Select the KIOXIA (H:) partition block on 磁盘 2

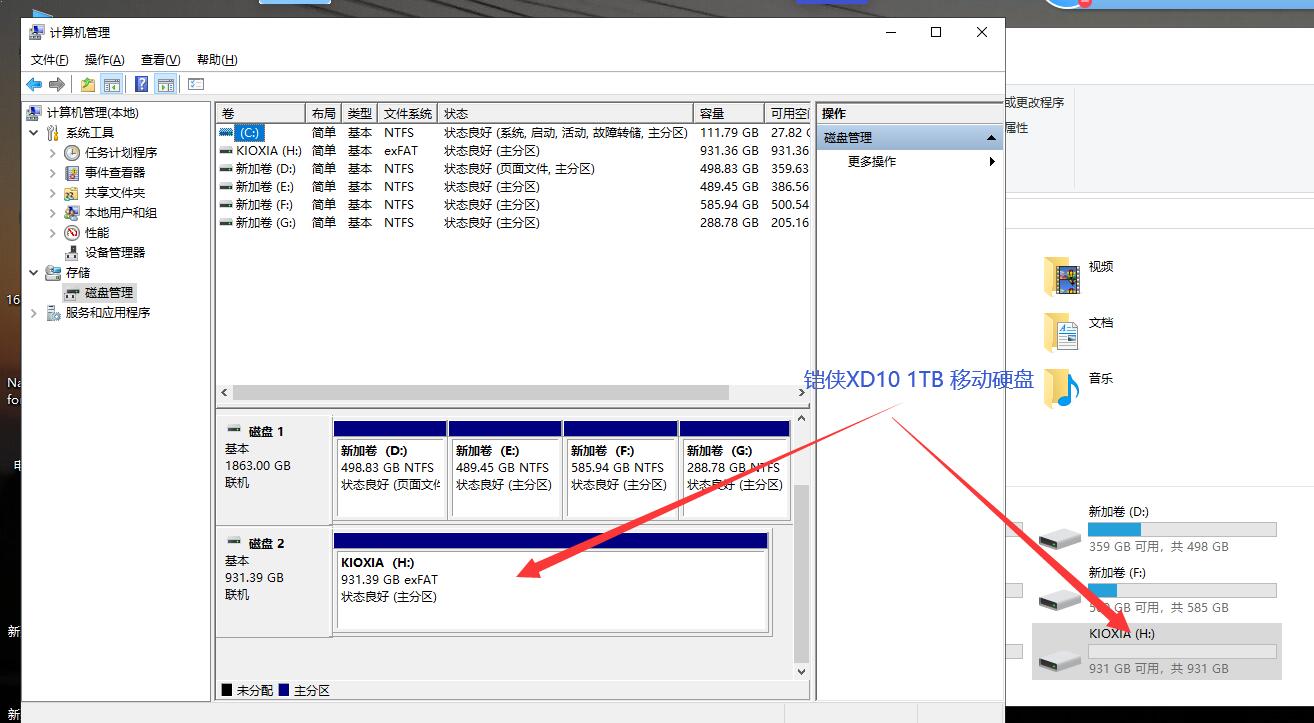tap(551, 582)
